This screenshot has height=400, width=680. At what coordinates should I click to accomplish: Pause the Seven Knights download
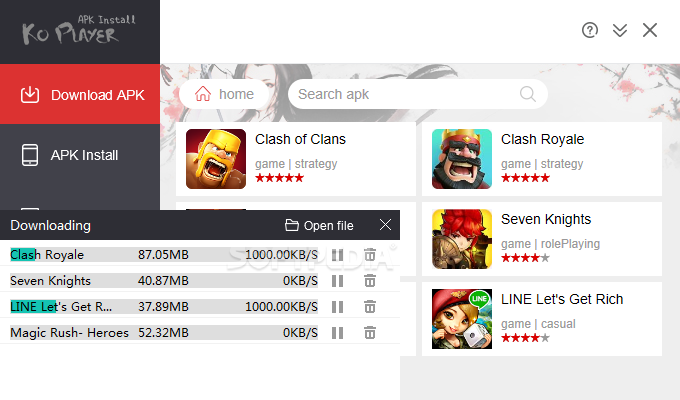coord(337,281)
